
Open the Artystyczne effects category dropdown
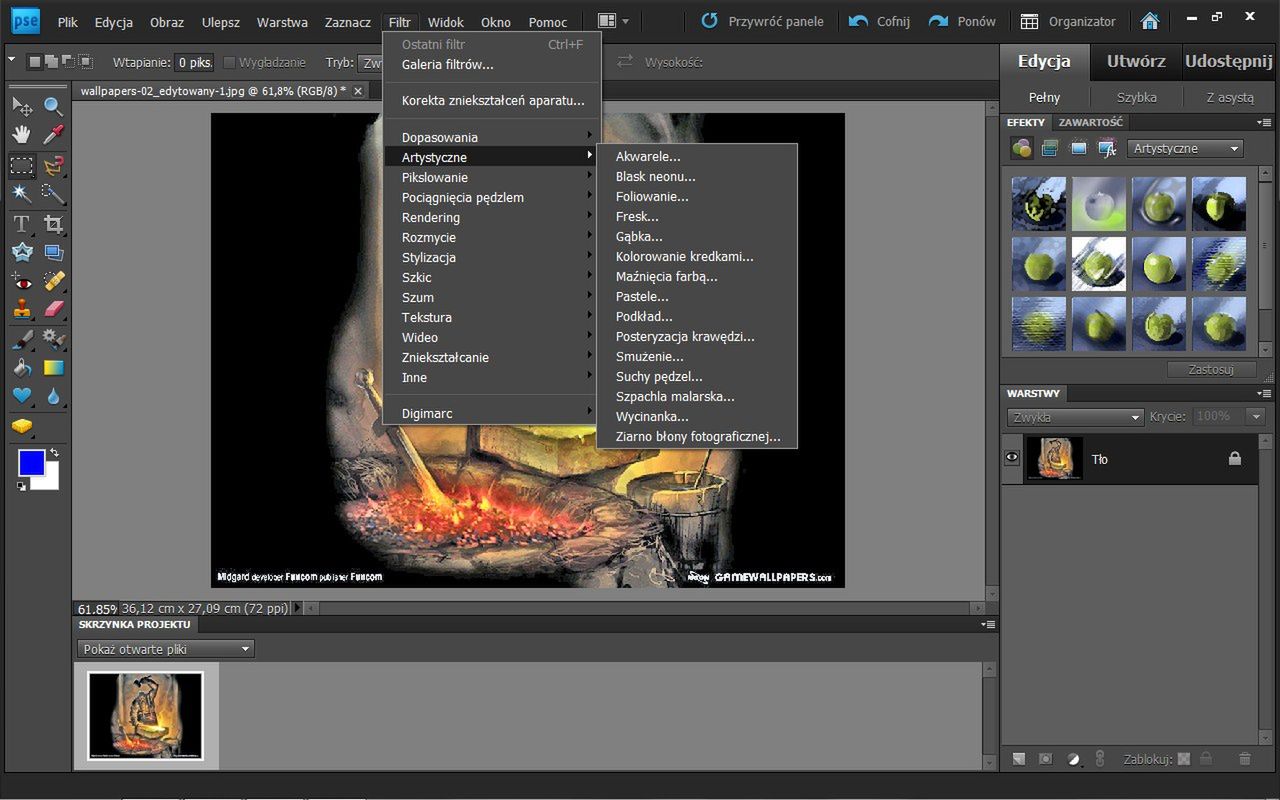click(x=1185, y=148)
